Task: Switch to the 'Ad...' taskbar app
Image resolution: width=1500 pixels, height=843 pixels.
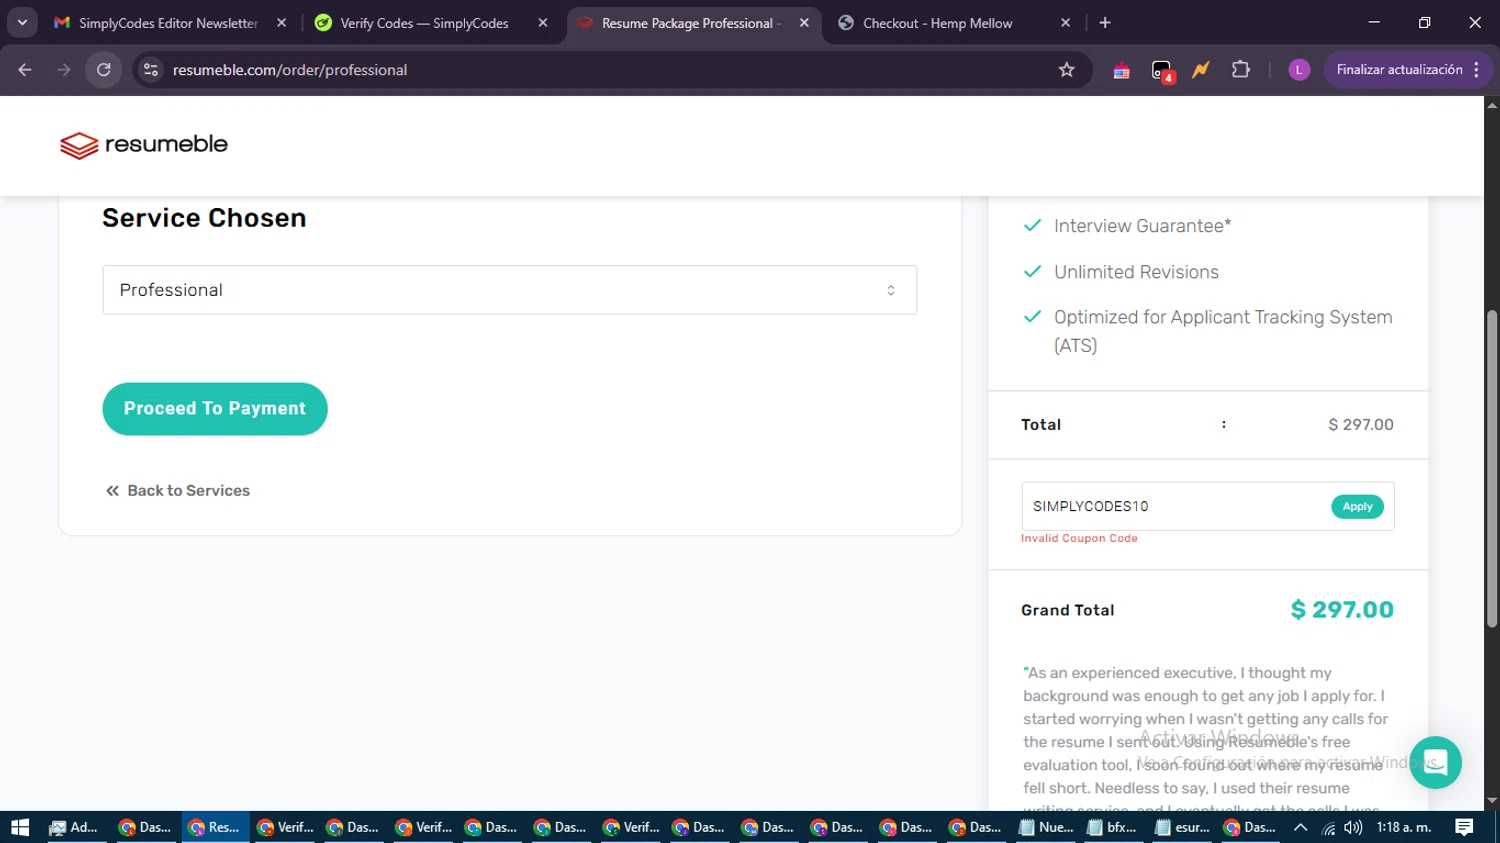Action: 74,827
